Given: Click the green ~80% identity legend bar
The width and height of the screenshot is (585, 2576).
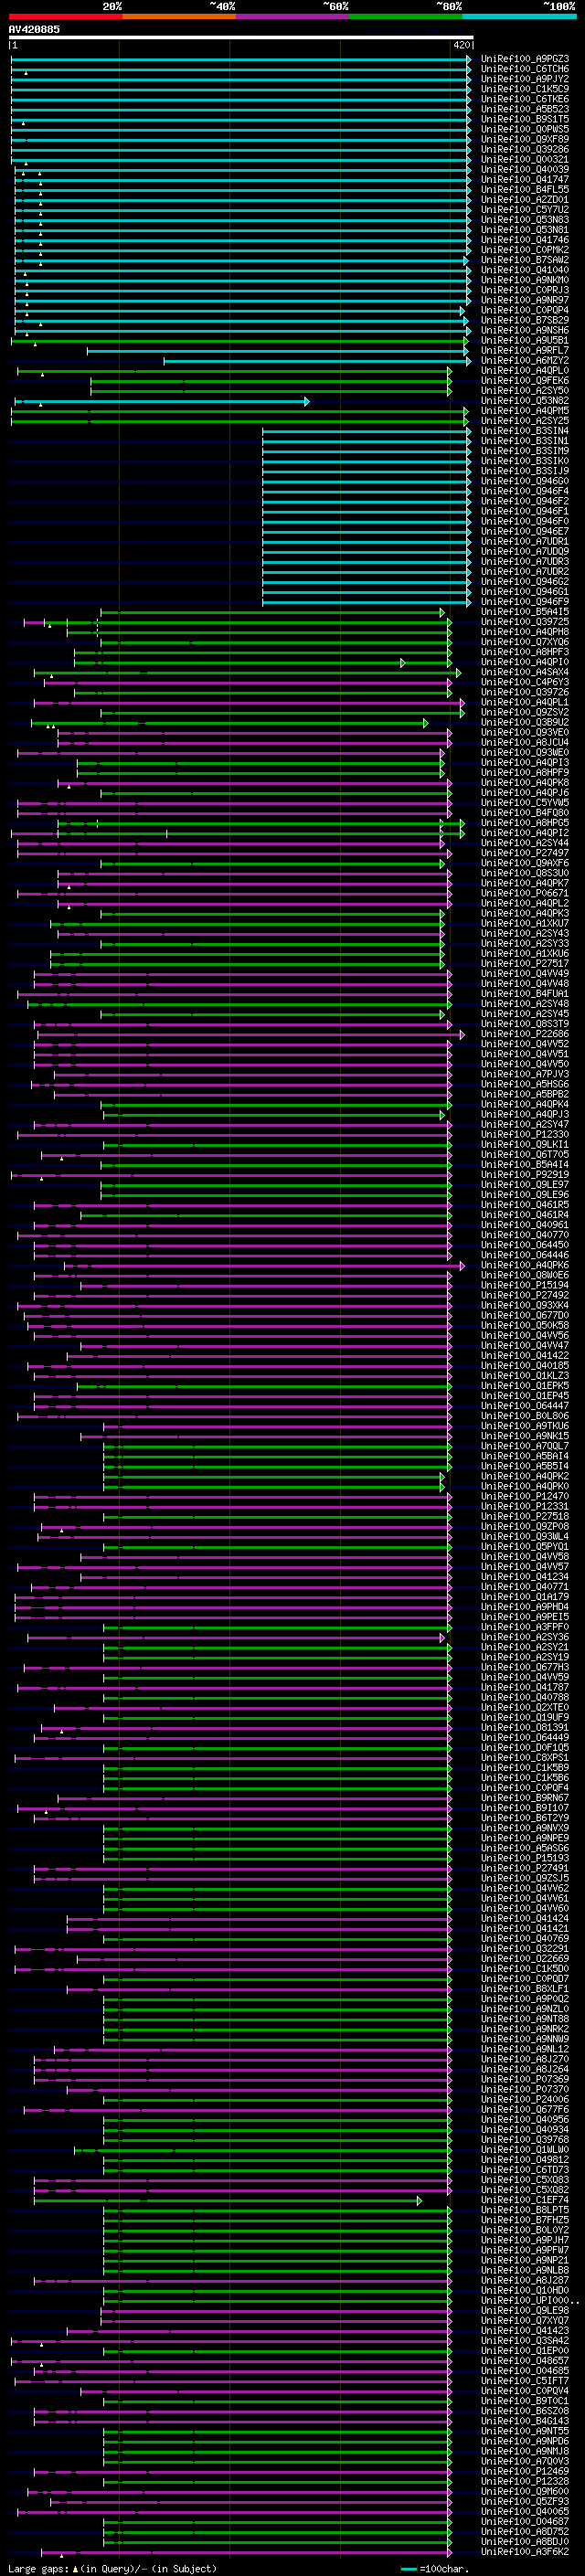Looking at the screenshot, I should click(x=405, y=16).
